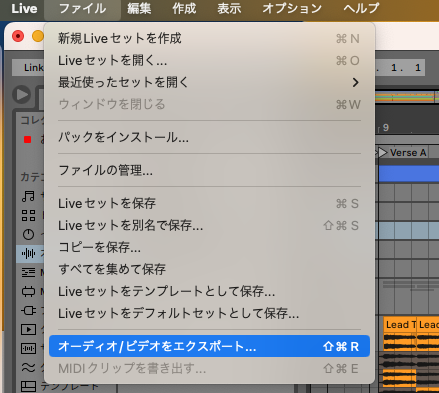
Task: Expand the 最近使ったセットを開く submenu
Action: (209, 82)
